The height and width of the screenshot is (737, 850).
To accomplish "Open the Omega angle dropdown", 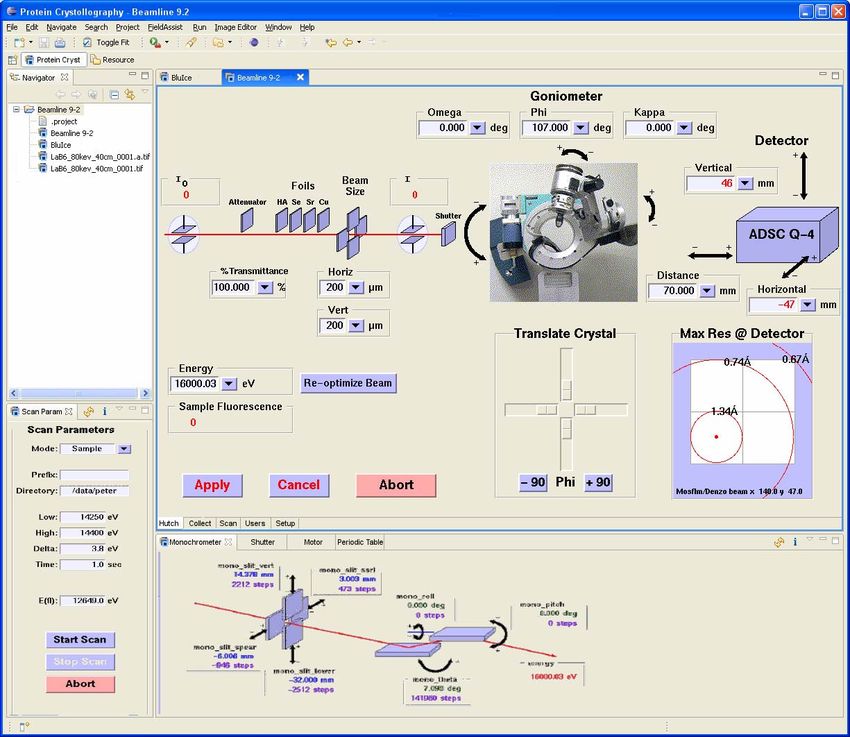I will [477, 128].
